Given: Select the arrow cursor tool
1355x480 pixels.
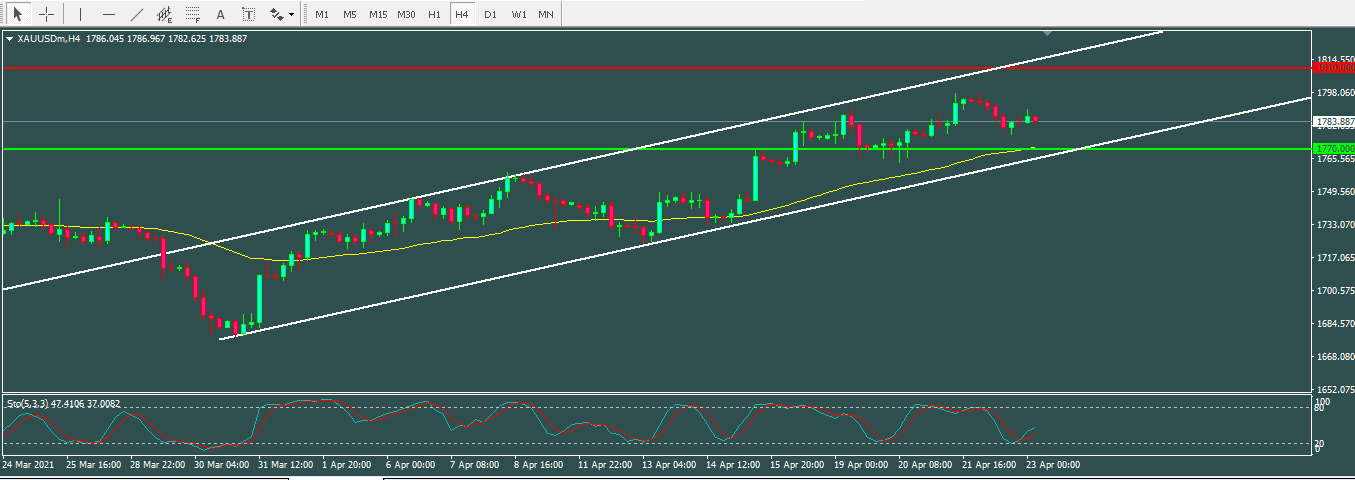Looking at the screenshot, I should click(17, 15).
